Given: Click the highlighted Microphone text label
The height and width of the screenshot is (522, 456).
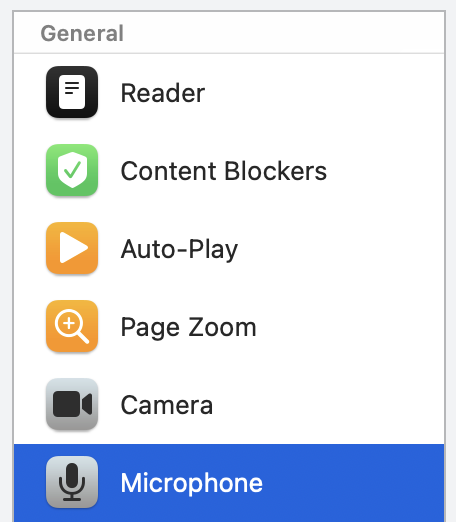Looking at the screenshot, I should 192,483.
